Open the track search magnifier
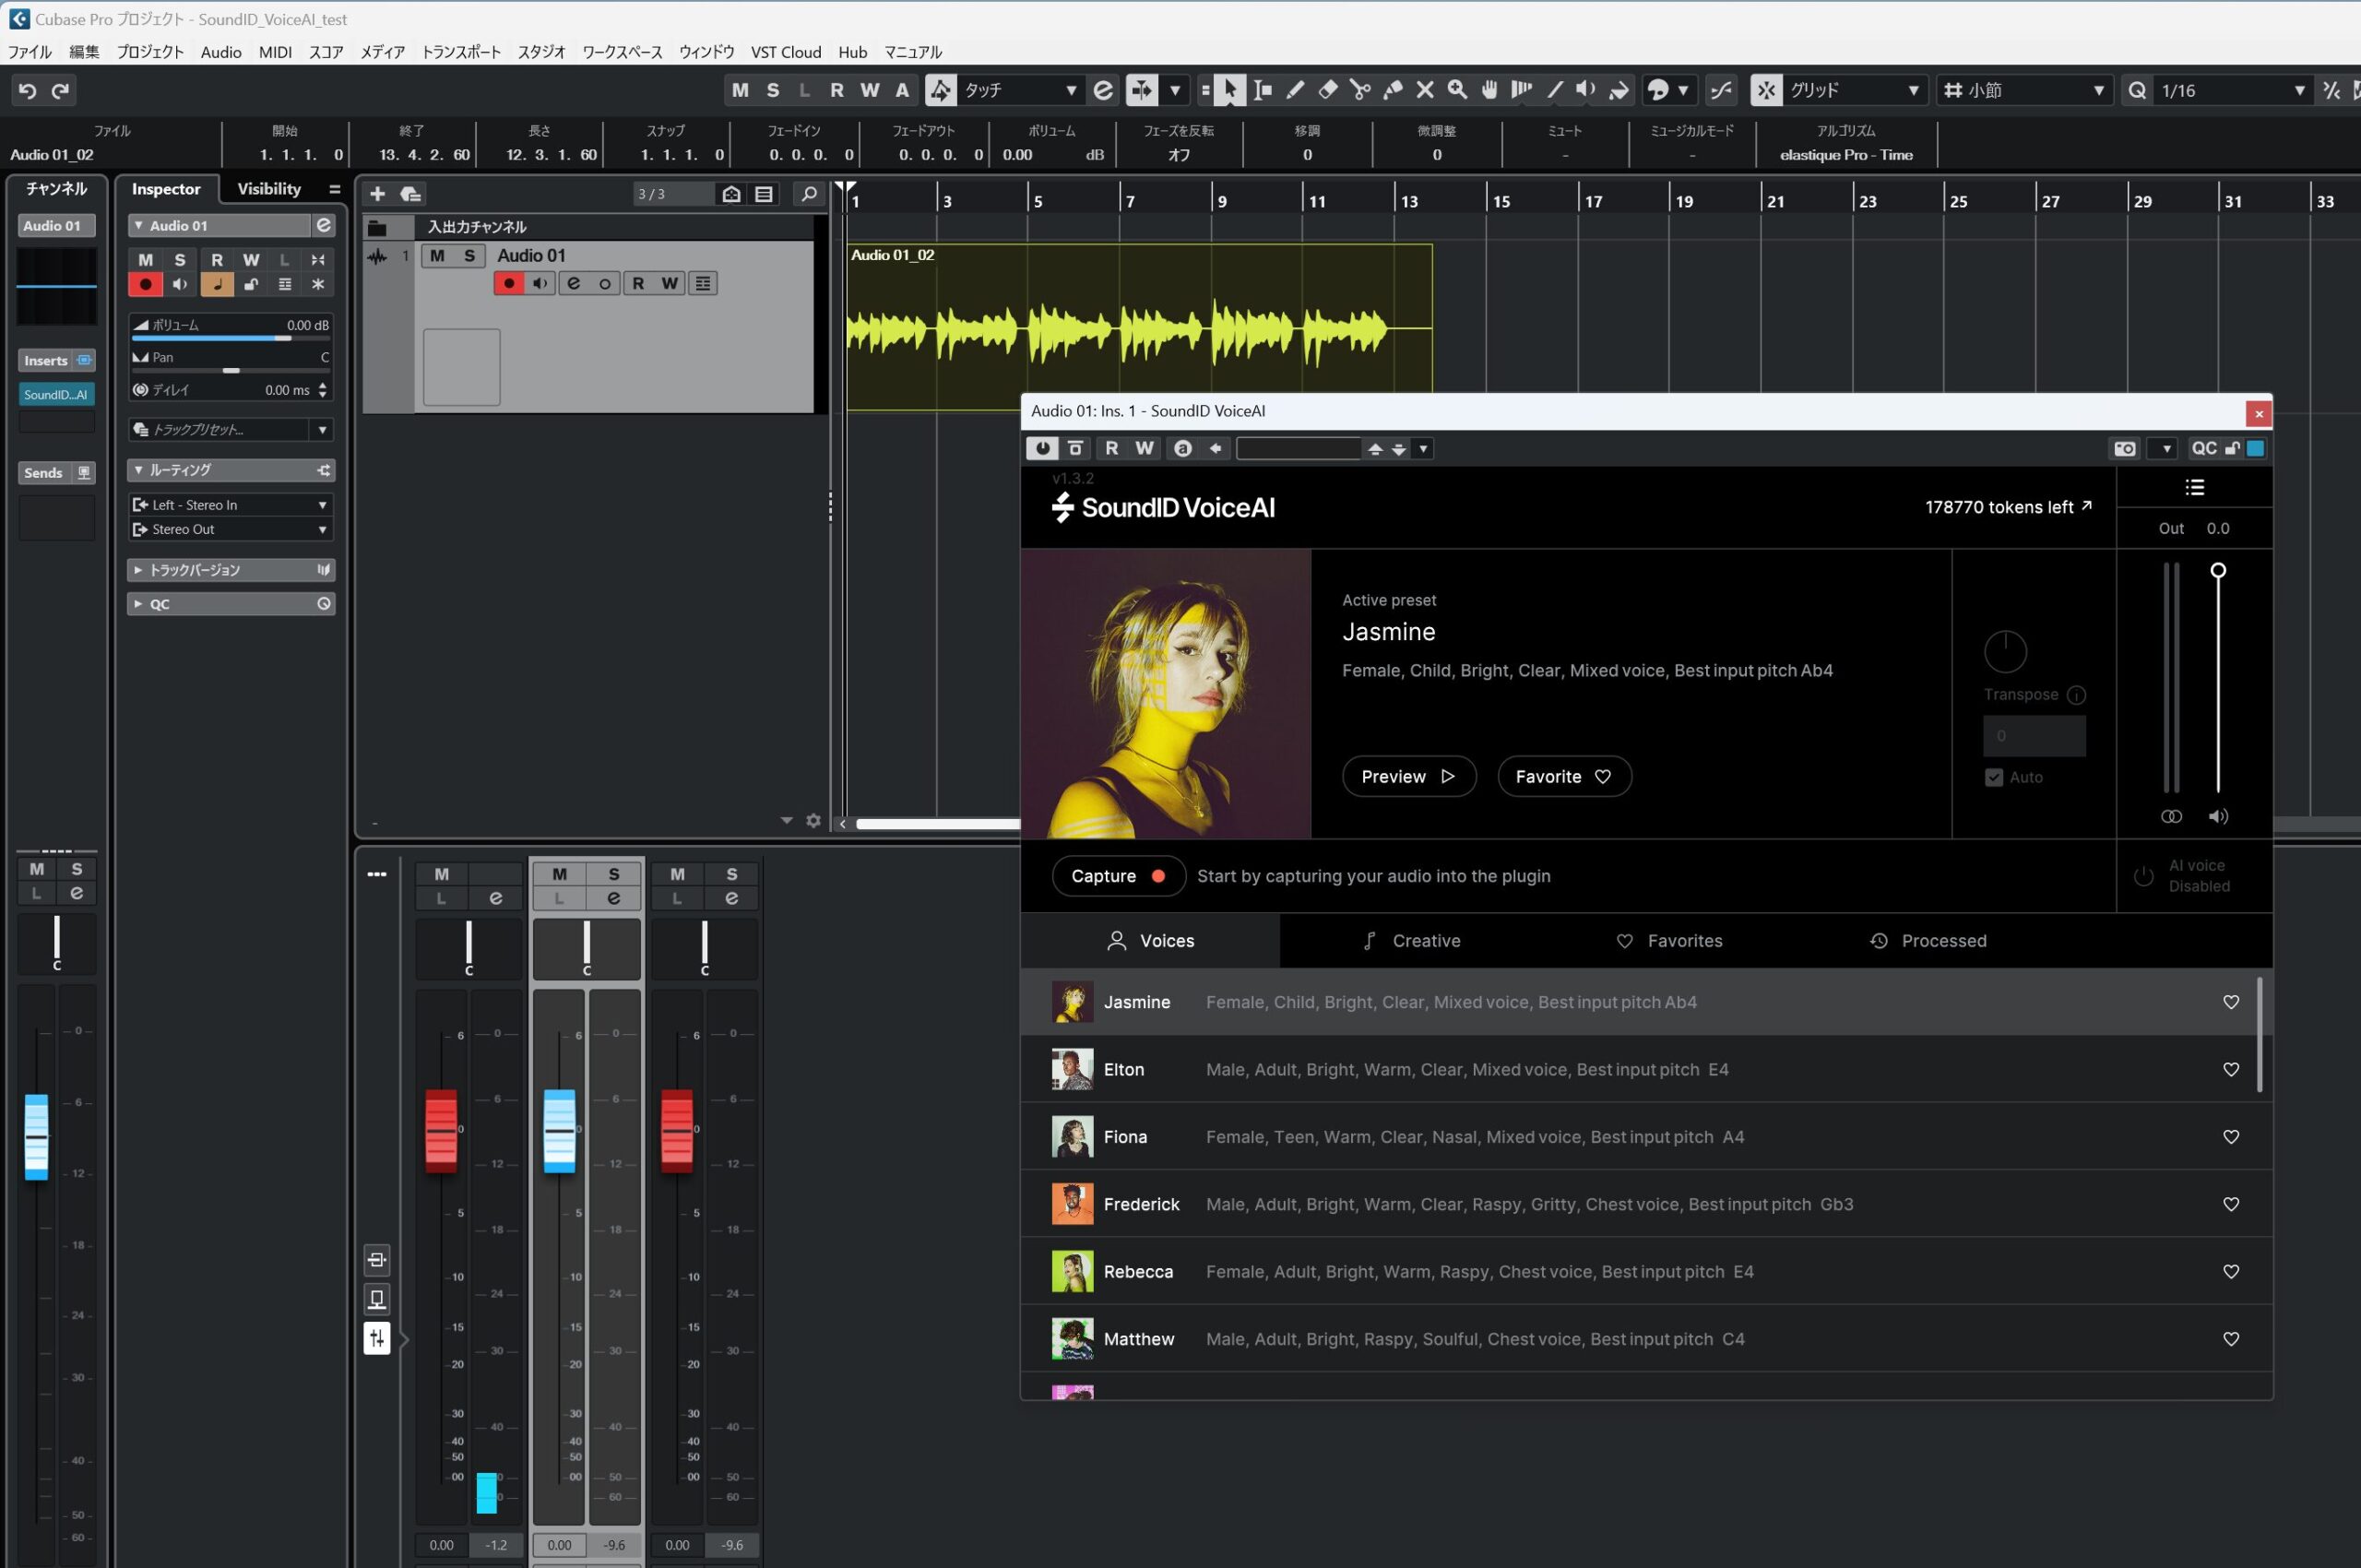Screen dimensions: 2361x1568 808,194
